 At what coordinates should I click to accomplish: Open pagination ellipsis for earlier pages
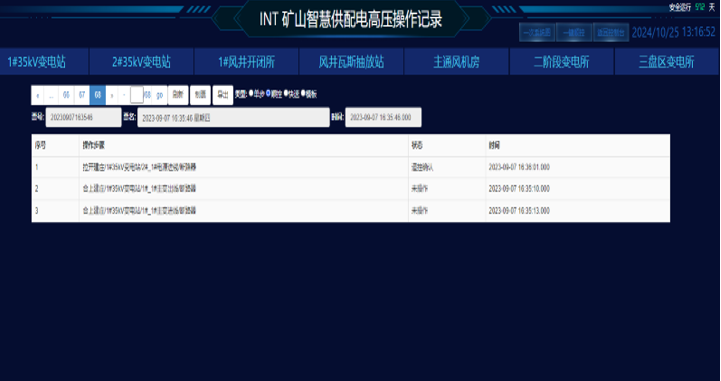[x=51, y=95]
